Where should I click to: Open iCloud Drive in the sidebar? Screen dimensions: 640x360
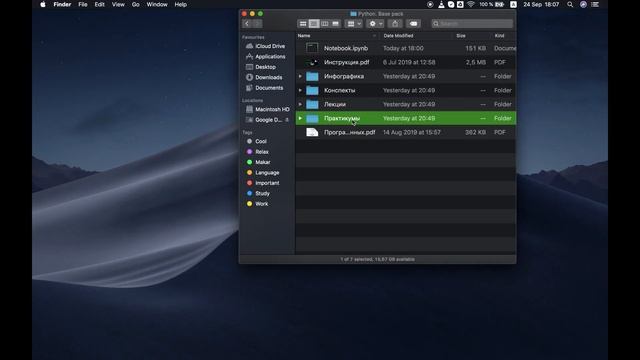pyautogui.click(x=266, y=46)
